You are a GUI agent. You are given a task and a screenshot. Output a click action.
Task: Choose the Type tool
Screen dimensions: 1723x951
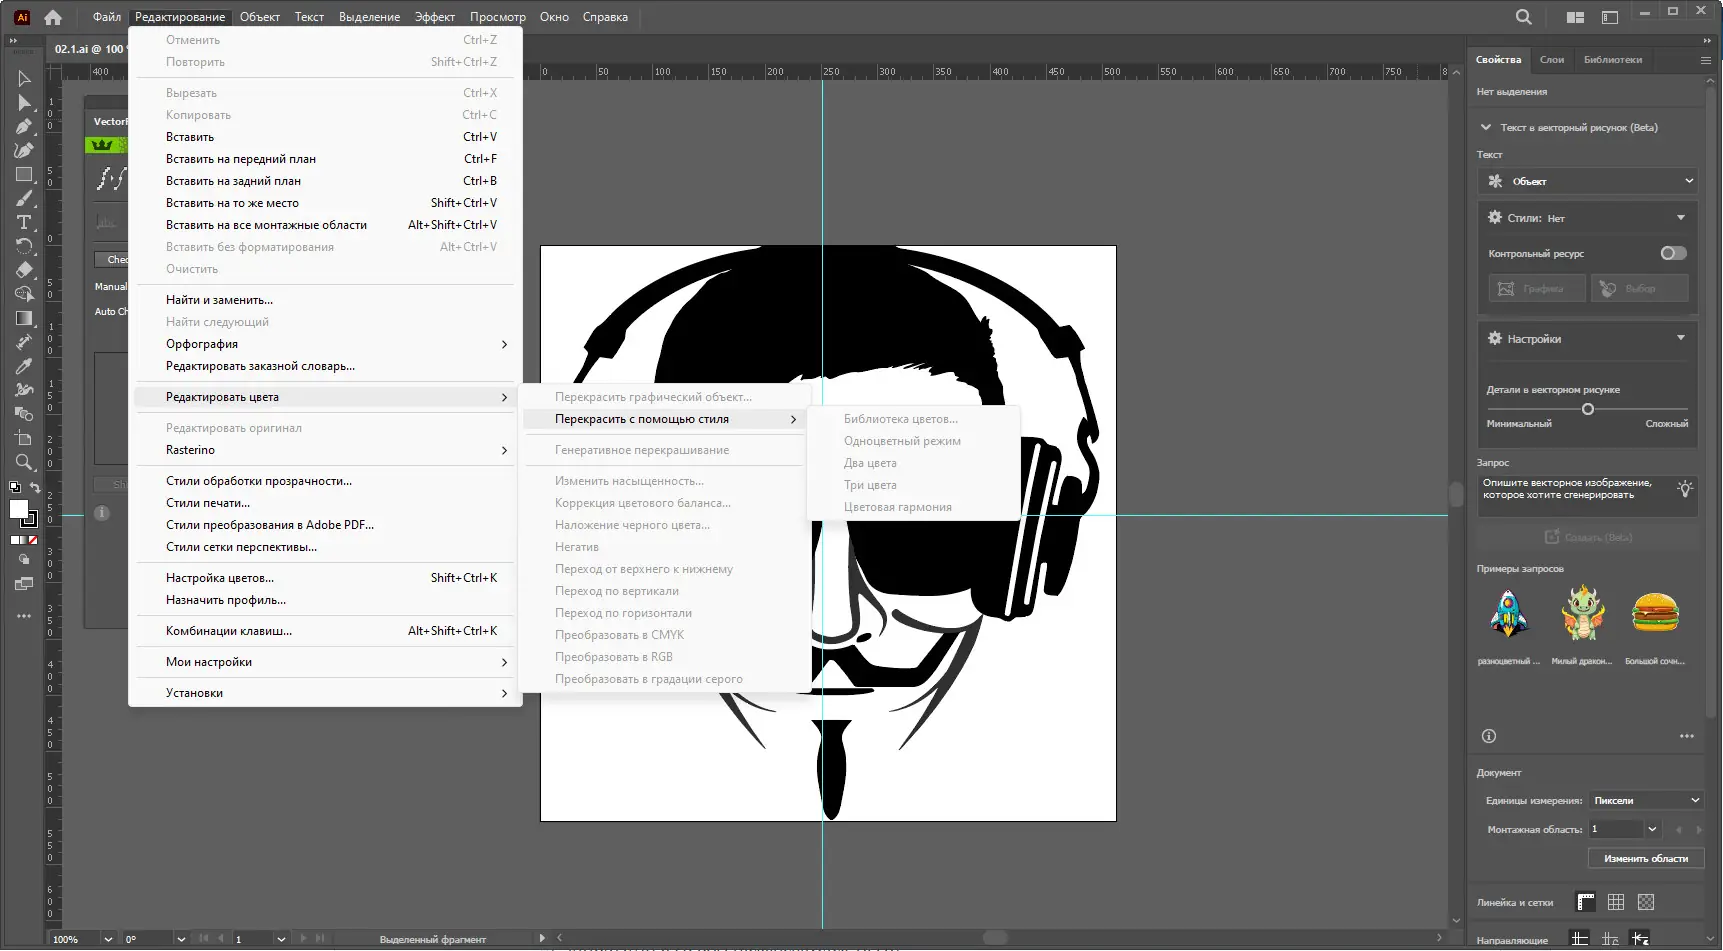[24, 222]
